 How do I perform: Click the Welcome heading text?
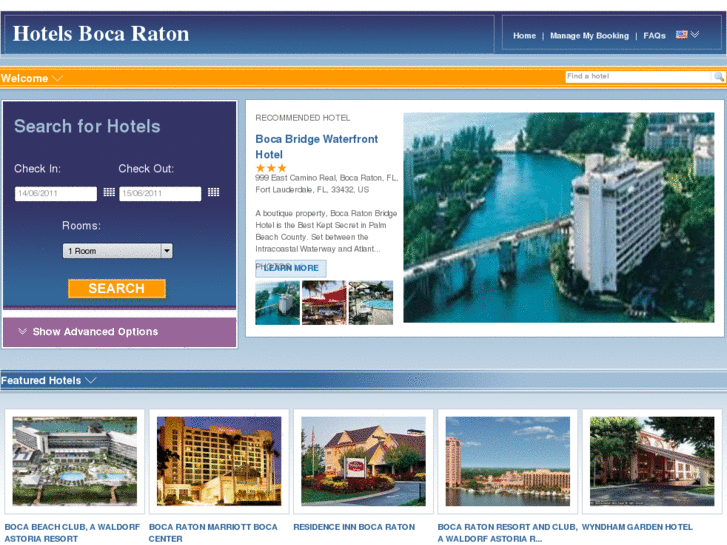(x=25, y=78)
